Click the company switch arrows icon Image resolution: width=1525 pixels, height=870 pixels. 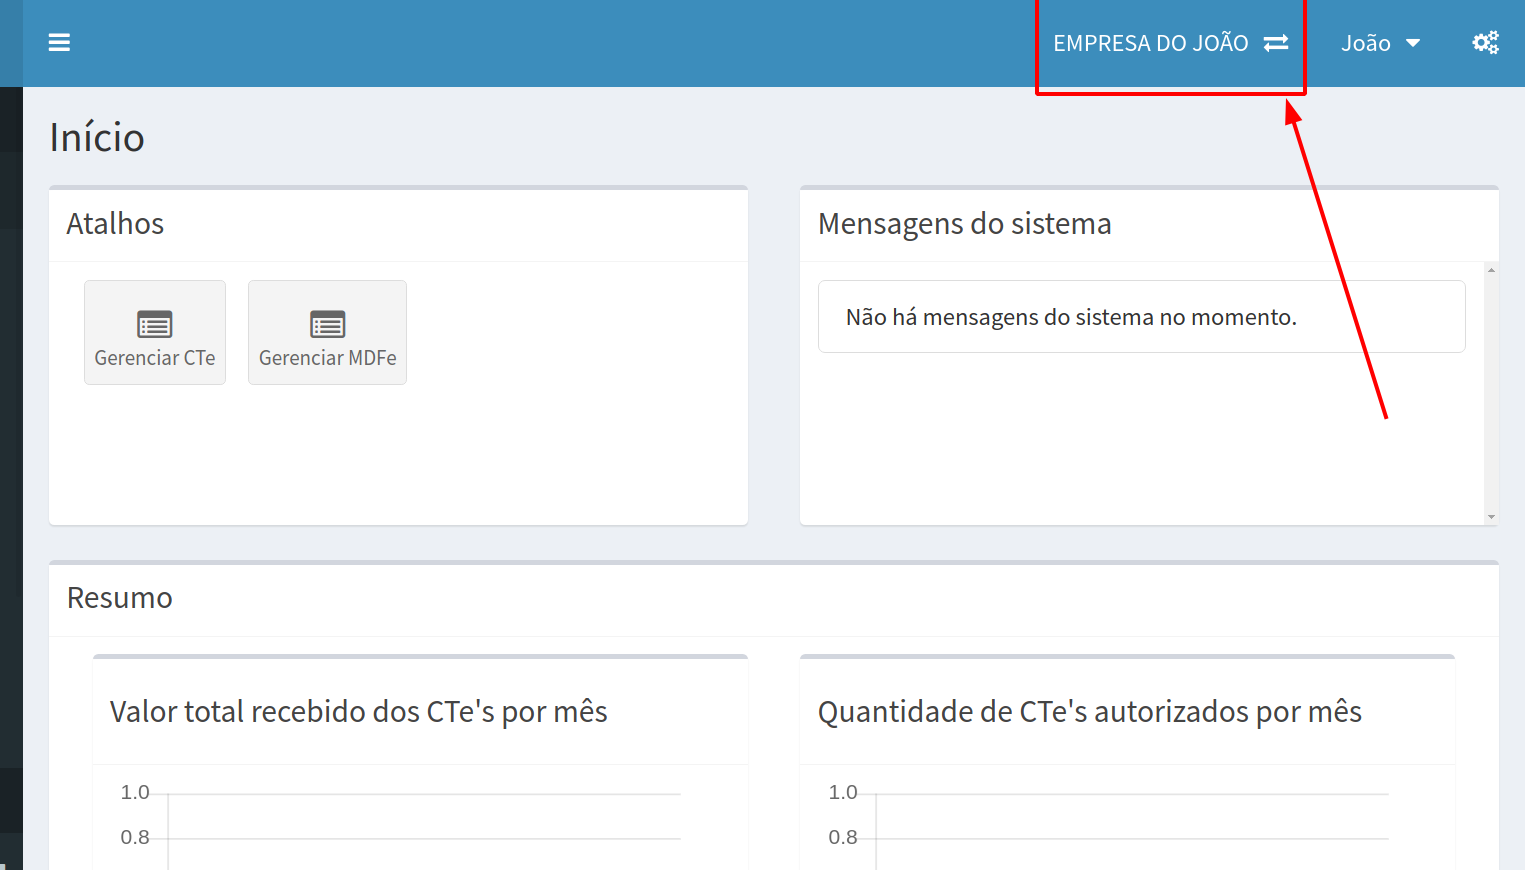pyautogui.click(x=1276, y=43)
